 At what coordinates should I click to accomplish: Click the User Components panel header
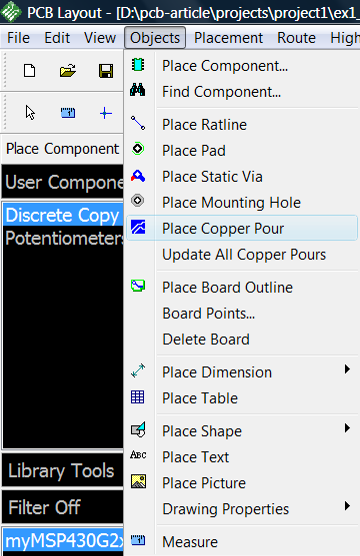coord(63,182)
